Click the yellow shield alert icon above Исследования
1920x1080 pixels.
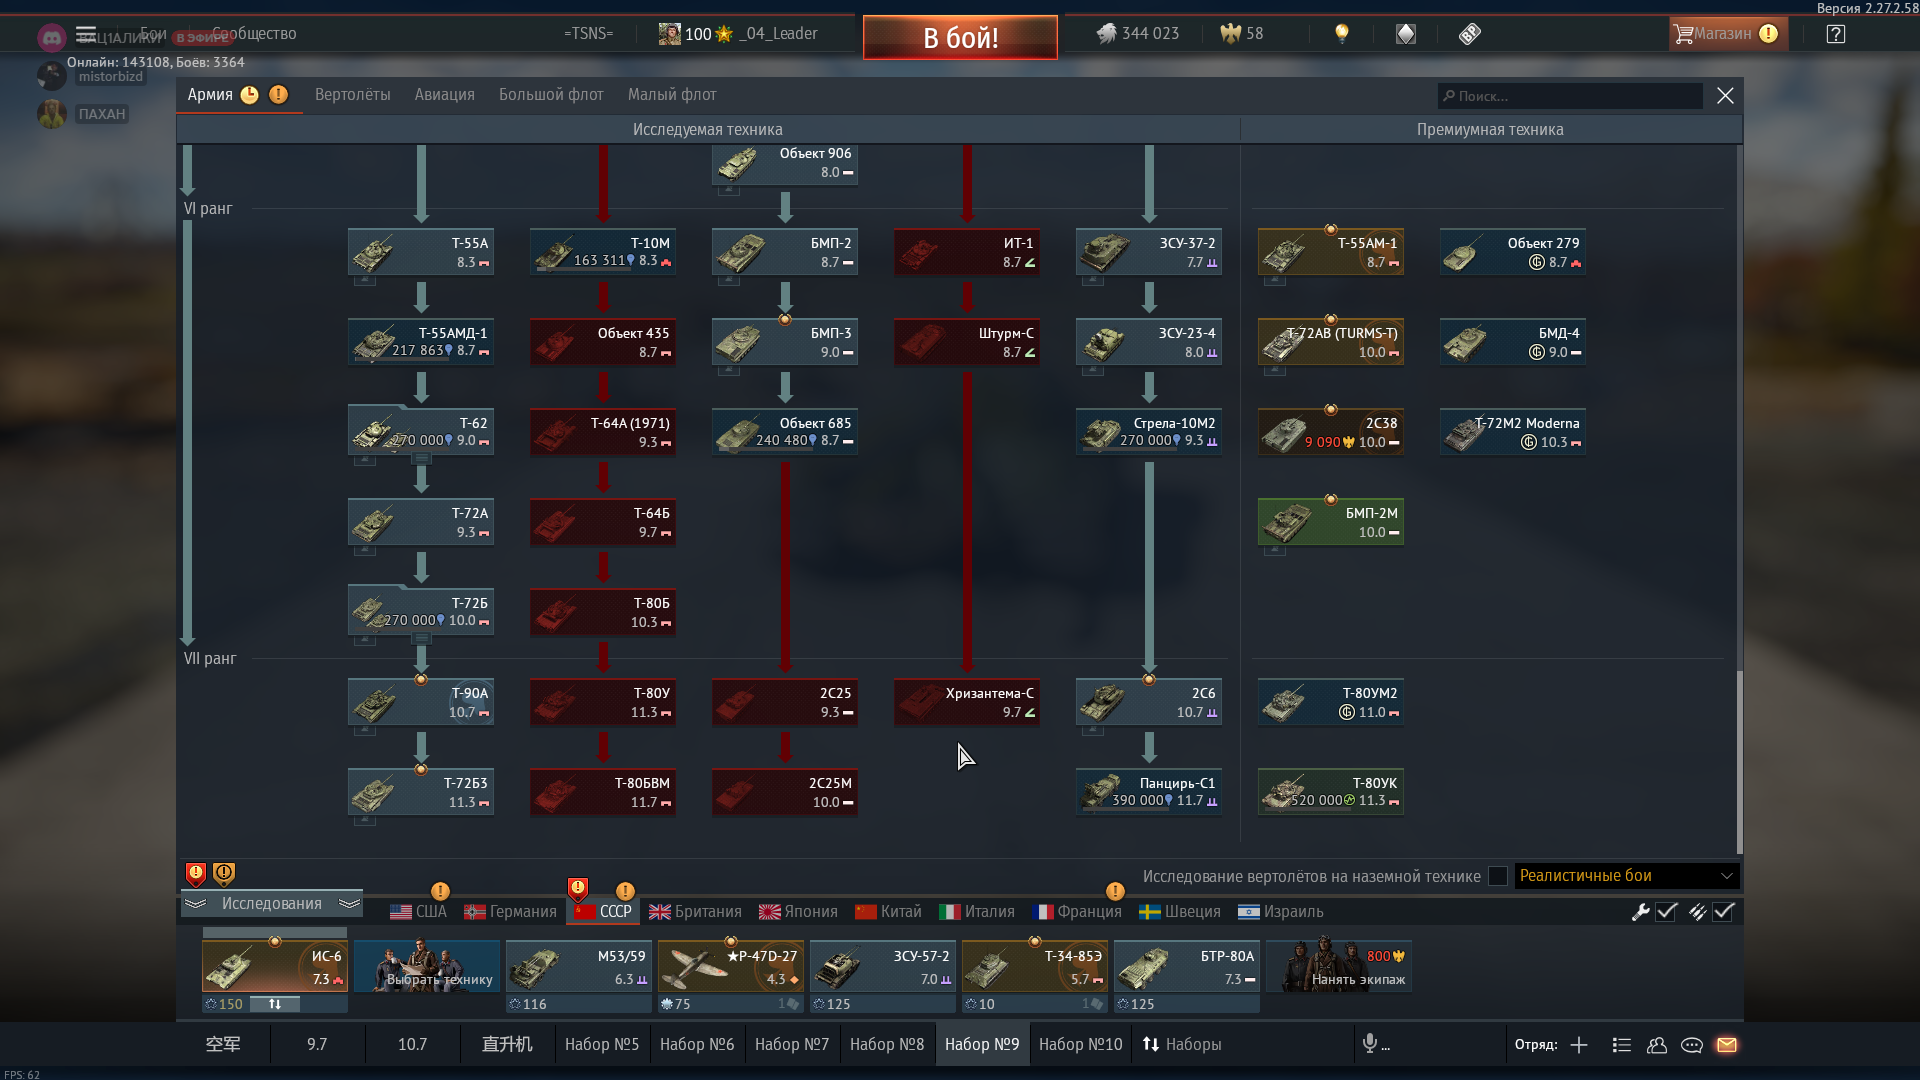(224, 874)
